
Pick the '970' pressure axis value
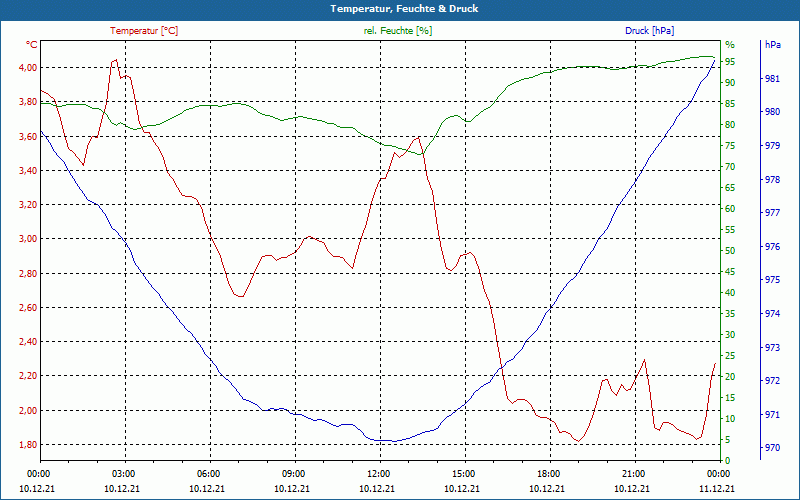[772, 447]
